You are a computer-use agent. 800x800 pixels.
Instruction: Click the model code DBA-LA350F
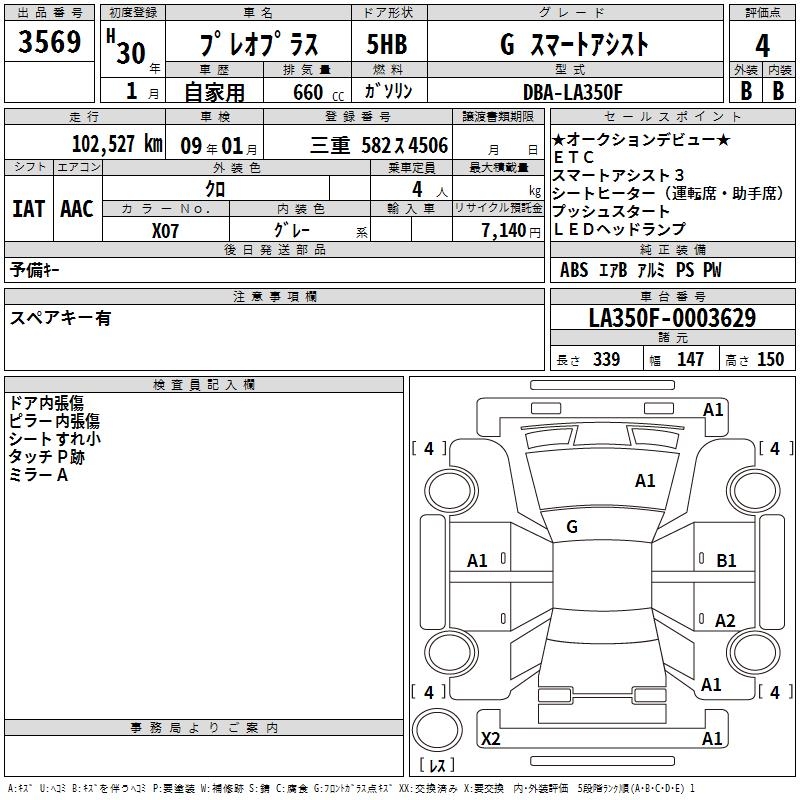point(572,92)
